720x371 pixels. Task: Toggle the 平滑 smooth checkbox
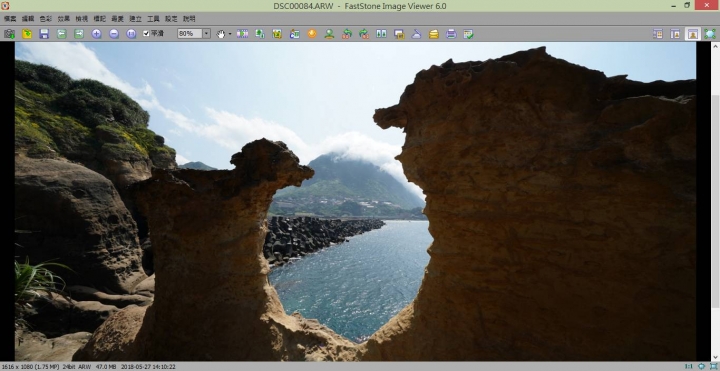coord(153,34)
